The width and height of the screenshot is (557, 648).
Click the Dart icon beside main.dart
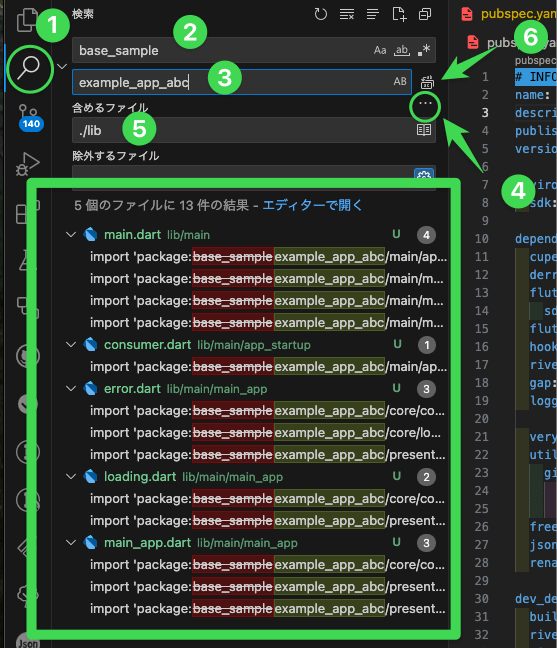[90, 235]
